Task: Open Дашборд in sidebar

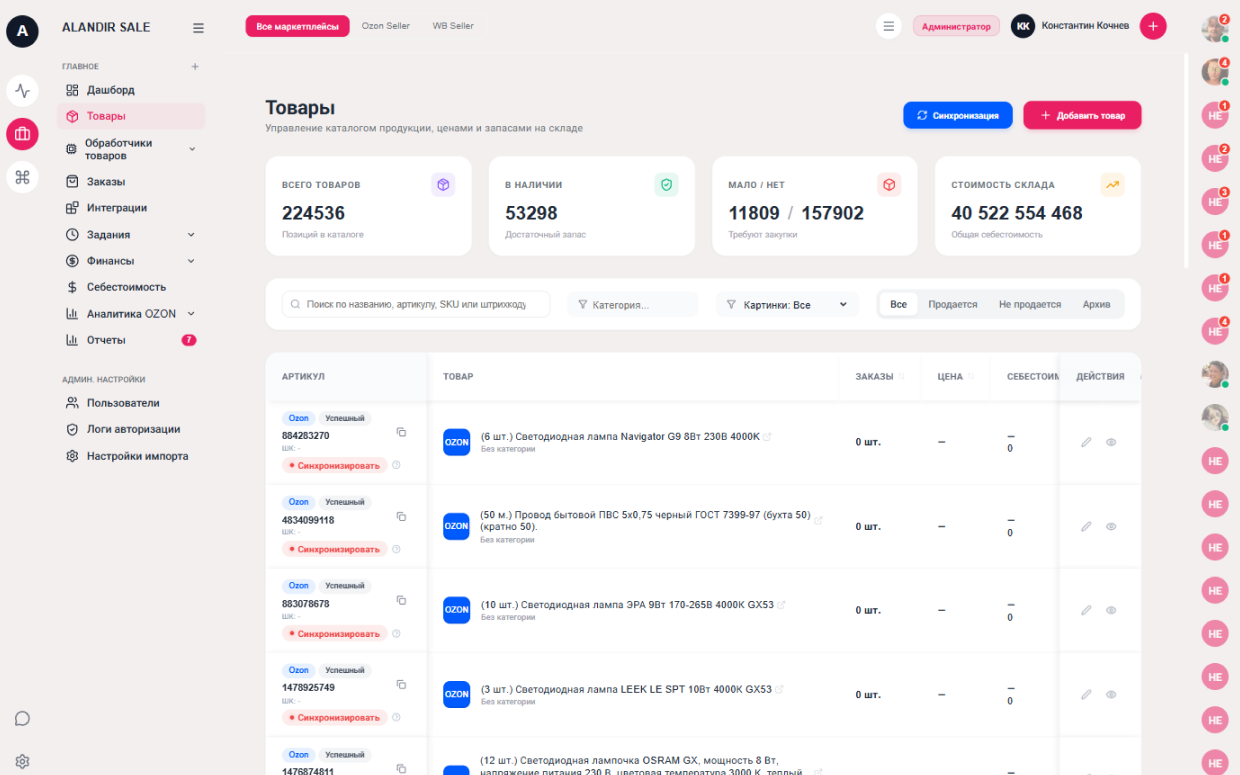Action: click(131, 90)
